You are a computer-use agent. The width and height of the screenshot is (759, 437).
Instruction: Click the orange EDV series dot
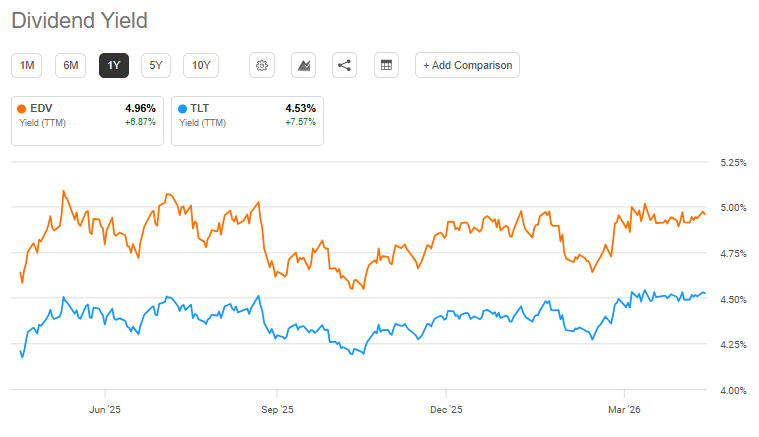(x=22, y=108)
